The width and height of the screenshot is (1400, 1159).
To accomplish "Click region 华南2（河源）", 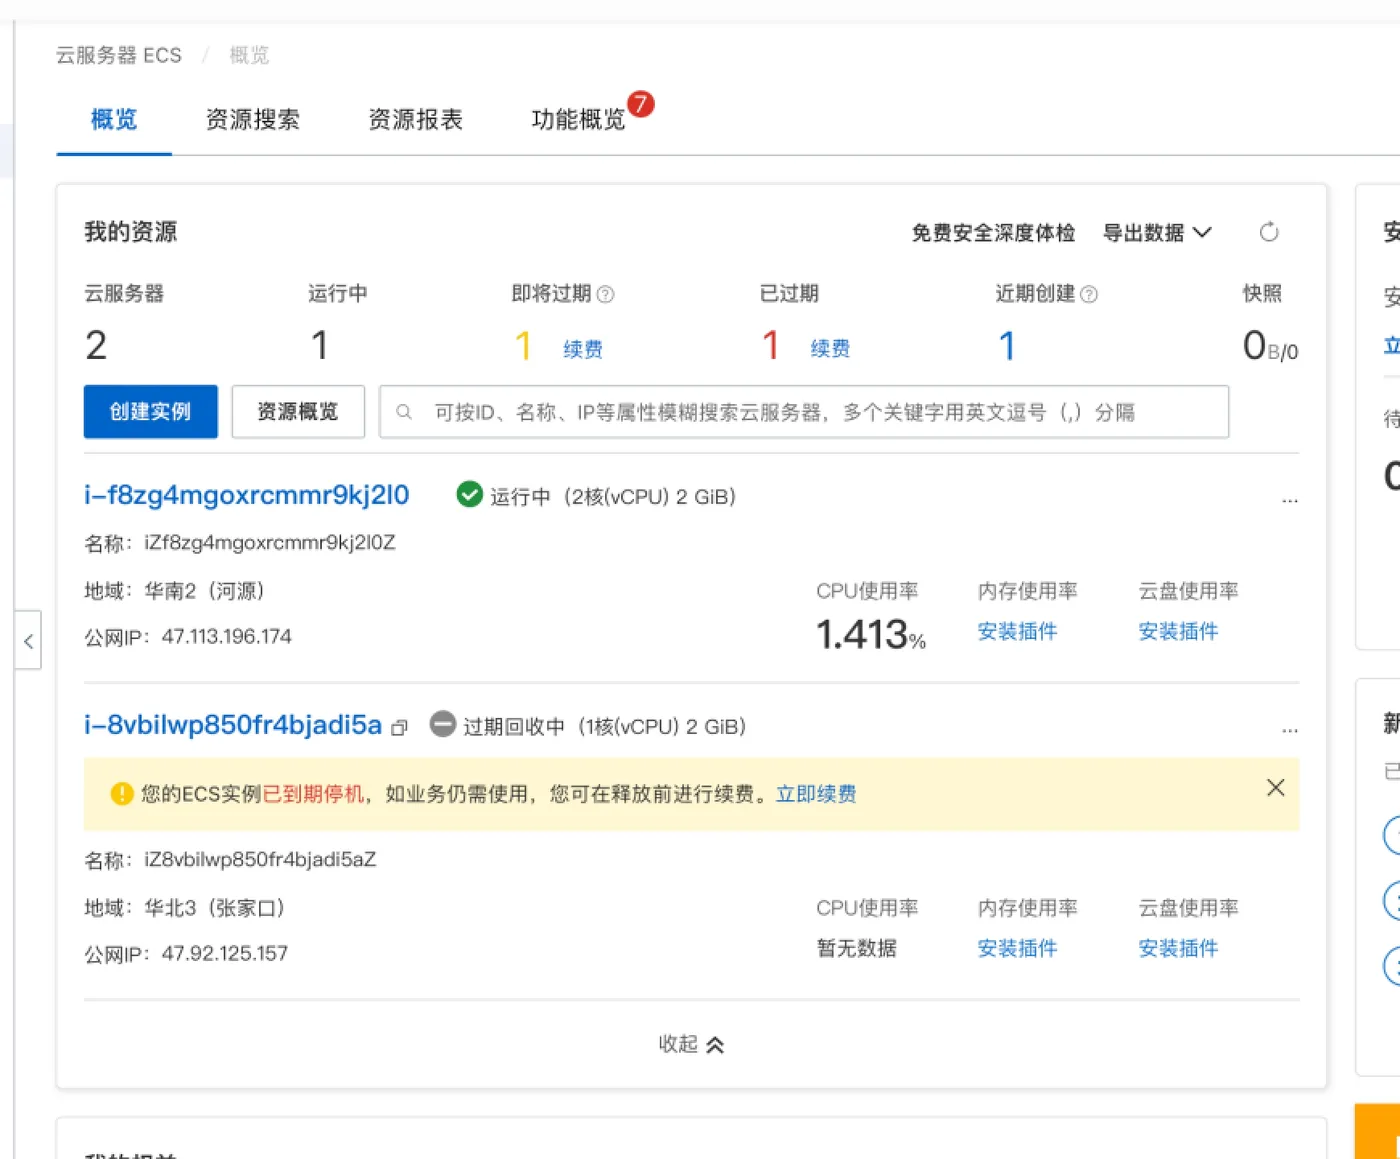I will [204, 591].
